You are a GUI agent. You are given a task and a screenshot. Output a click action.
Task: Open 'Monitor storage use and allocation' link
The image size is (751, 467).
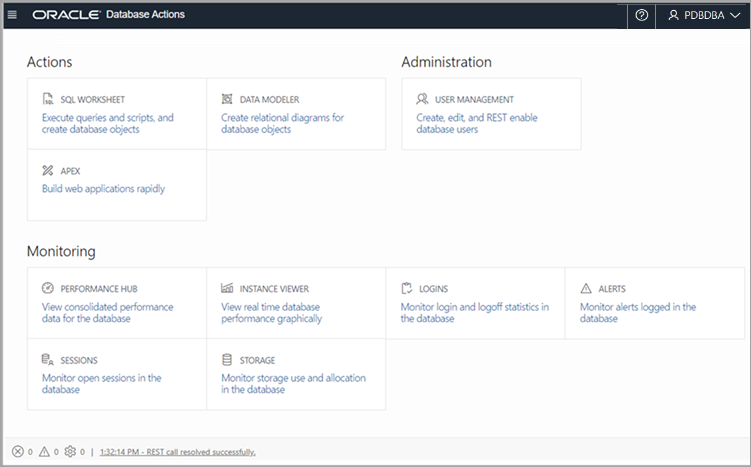pyautogui.click(x=293, y=384)
